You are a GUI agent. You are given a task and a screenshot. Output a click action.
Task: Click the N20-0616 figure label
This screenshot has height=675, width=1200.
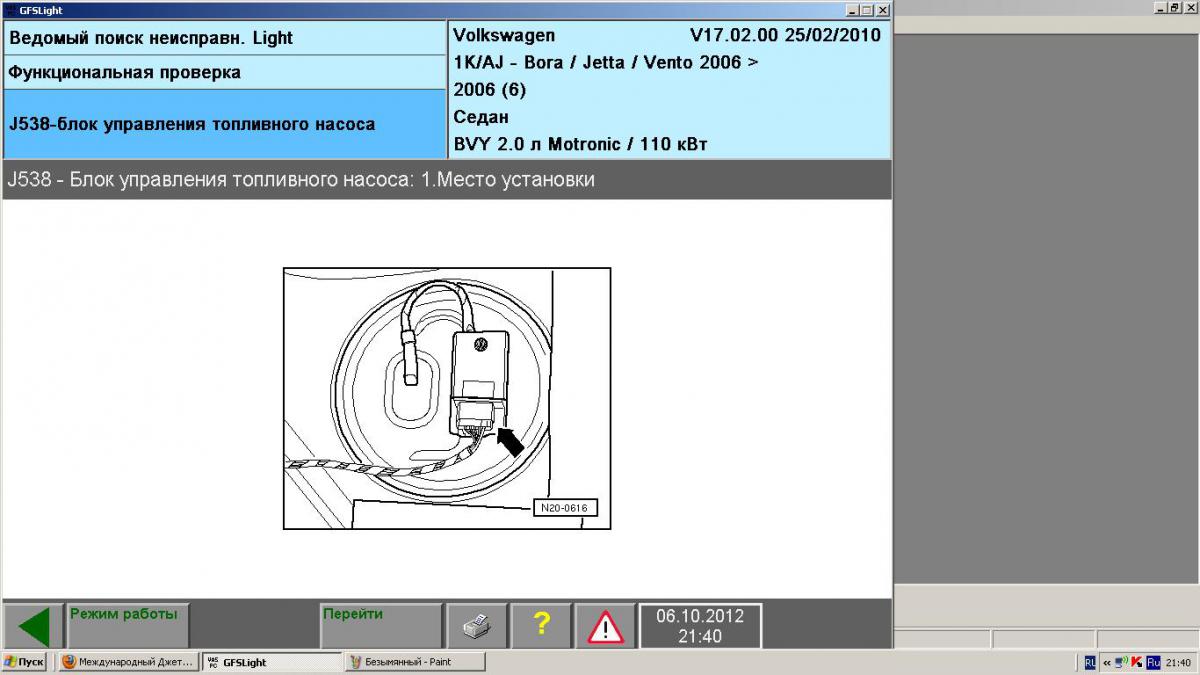[x=565, y=508]
